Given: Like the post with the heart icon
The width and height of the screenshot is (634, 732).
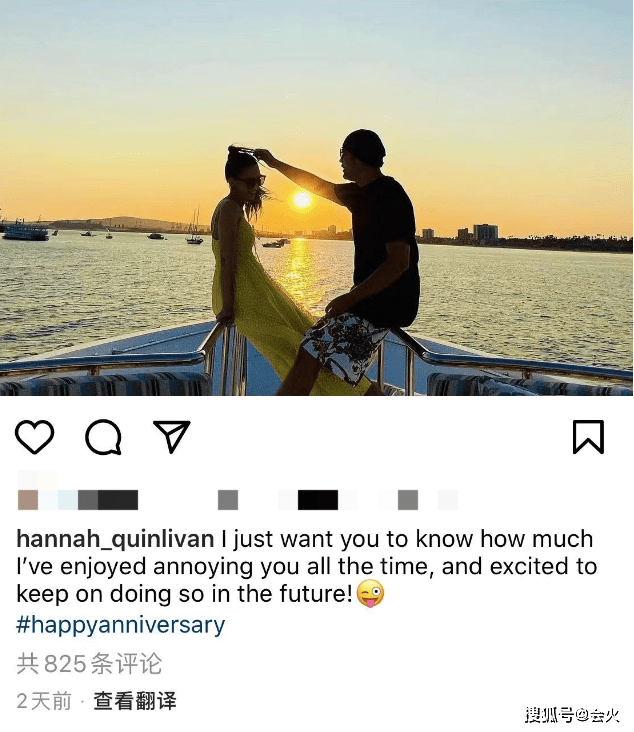Looking at the screenshot, I should [x=35, y=437].
